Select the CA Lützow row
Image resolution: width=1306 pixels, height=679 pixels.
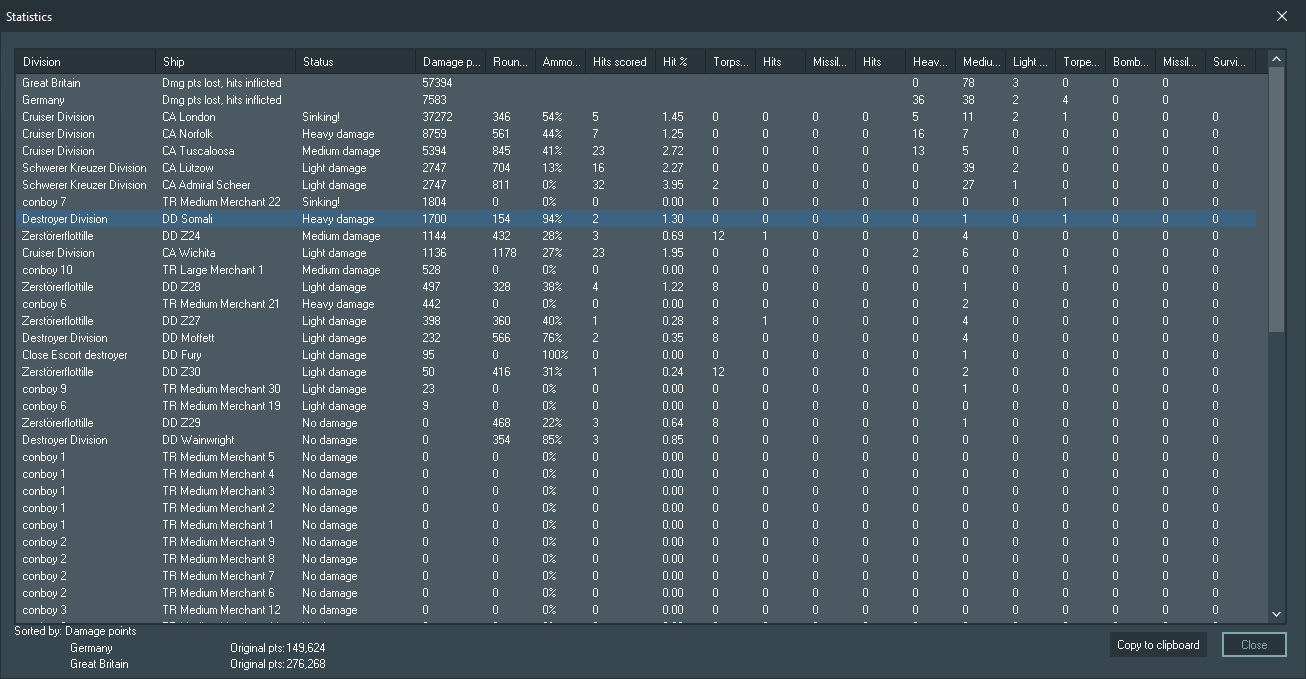tap(636, 168)
